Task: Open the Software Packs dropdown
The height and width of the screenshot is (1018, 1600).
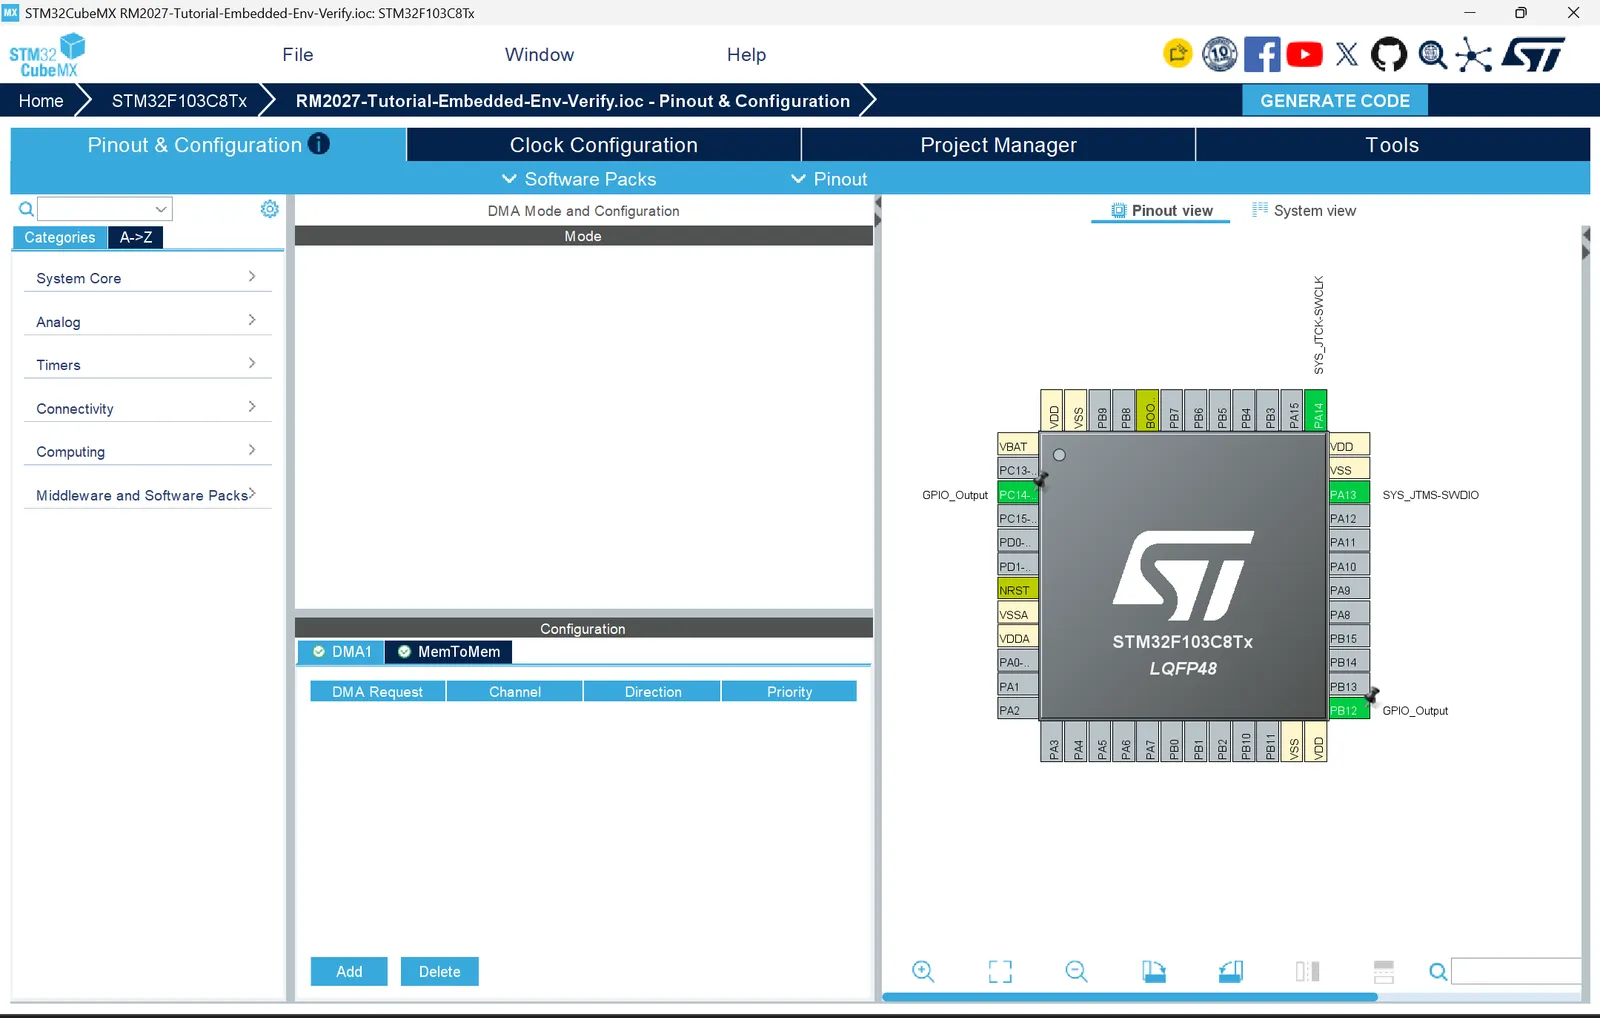Action: tap(579, 179)
